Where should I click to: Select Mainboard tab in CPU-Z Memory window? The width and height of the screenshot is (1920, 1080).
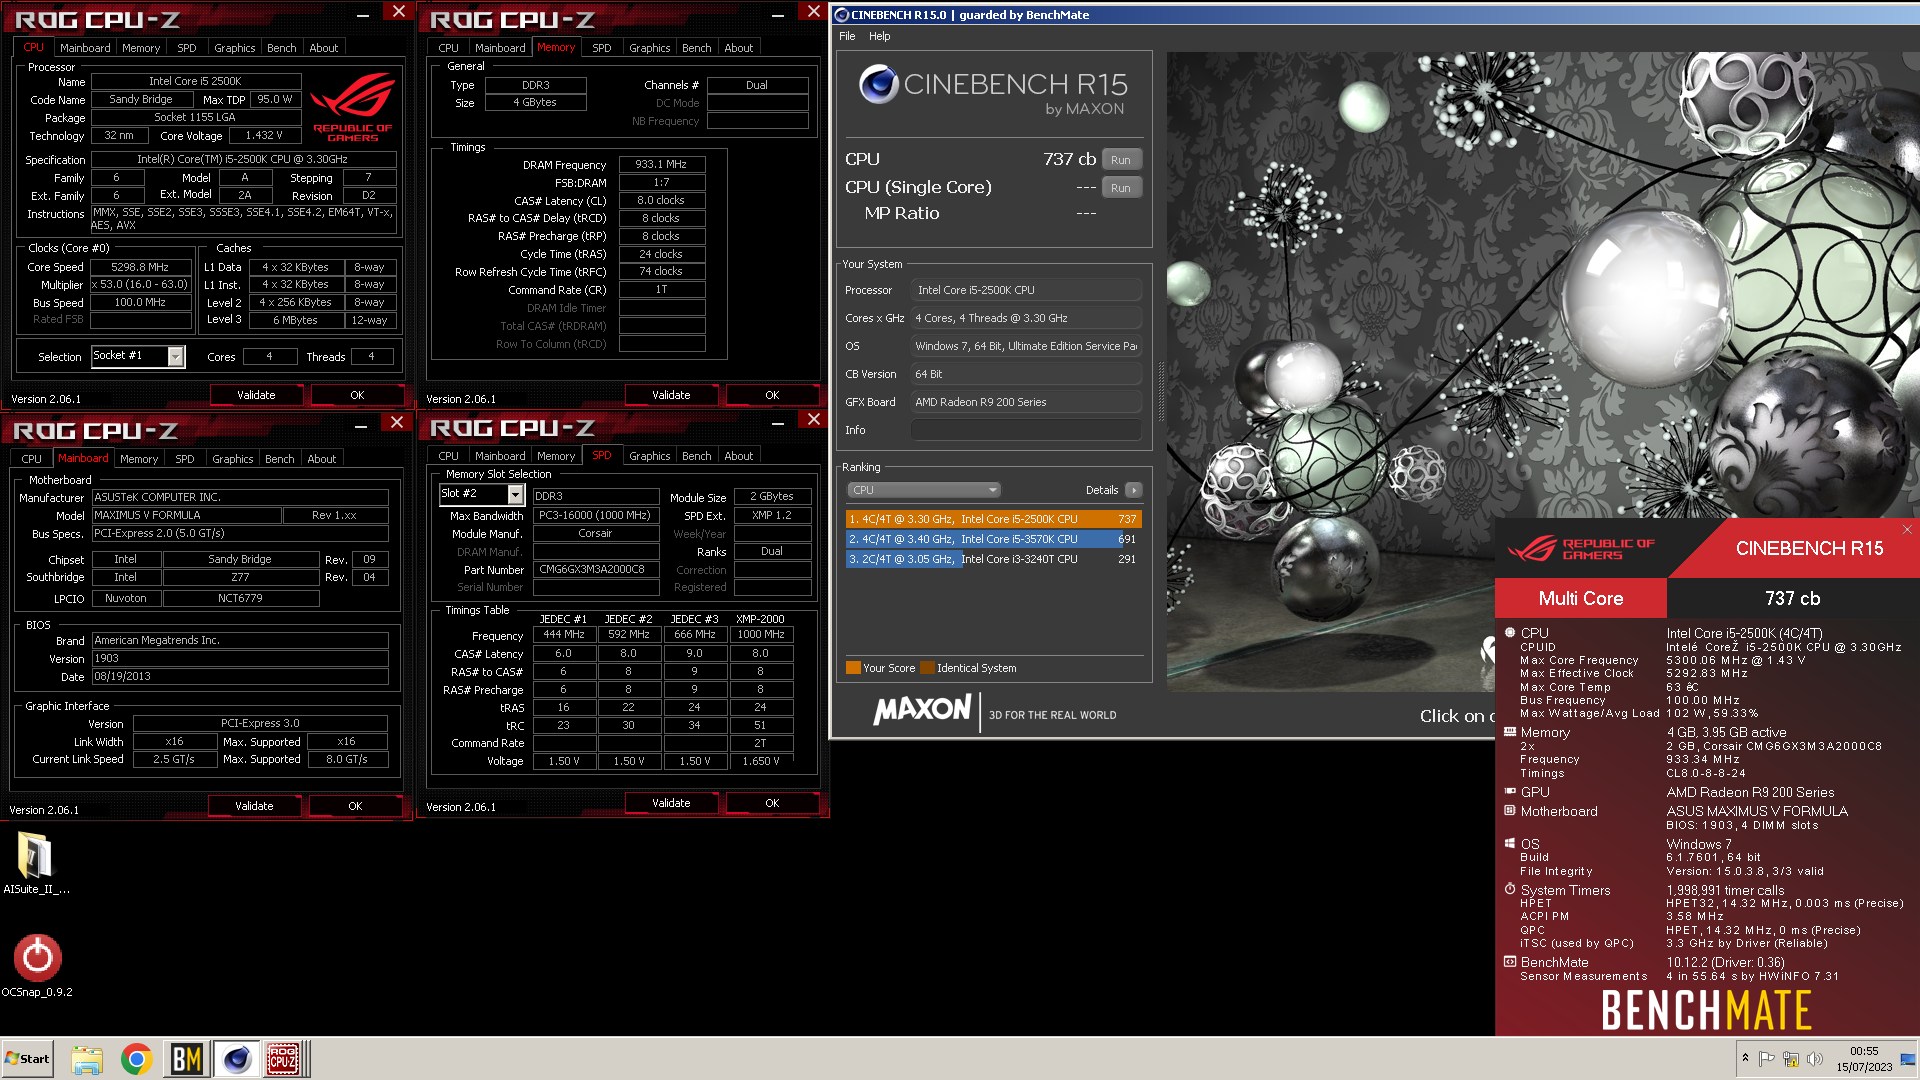(500, 48)
